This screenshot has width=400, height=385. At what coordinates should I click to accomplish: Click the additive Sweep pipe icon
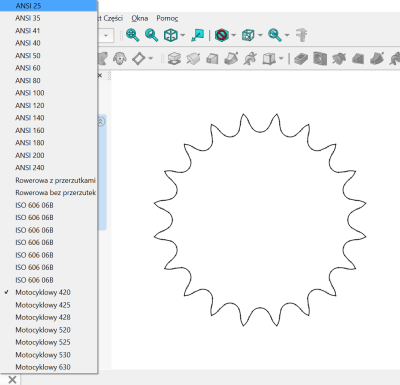tap(231, 59)
